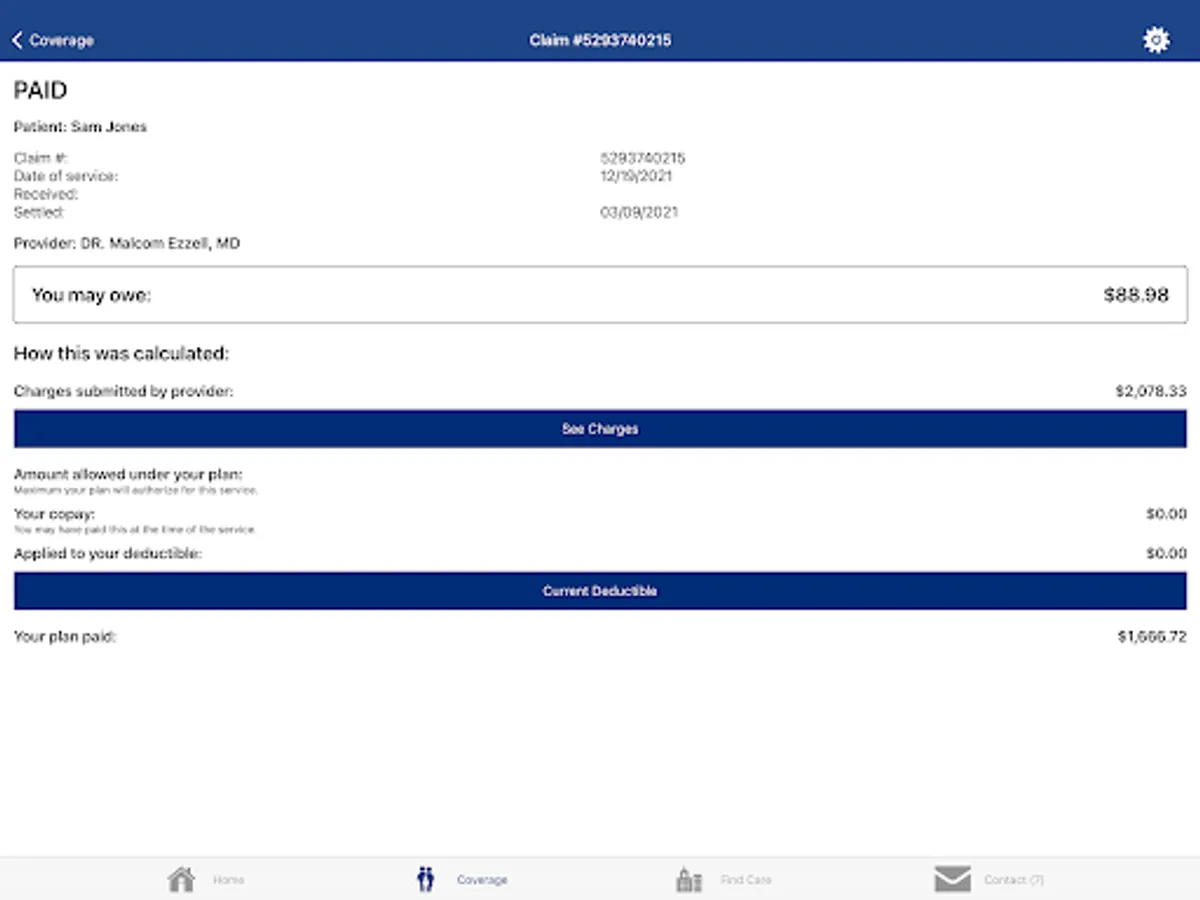Click the settled date 03/09/2021

(639, 212)
